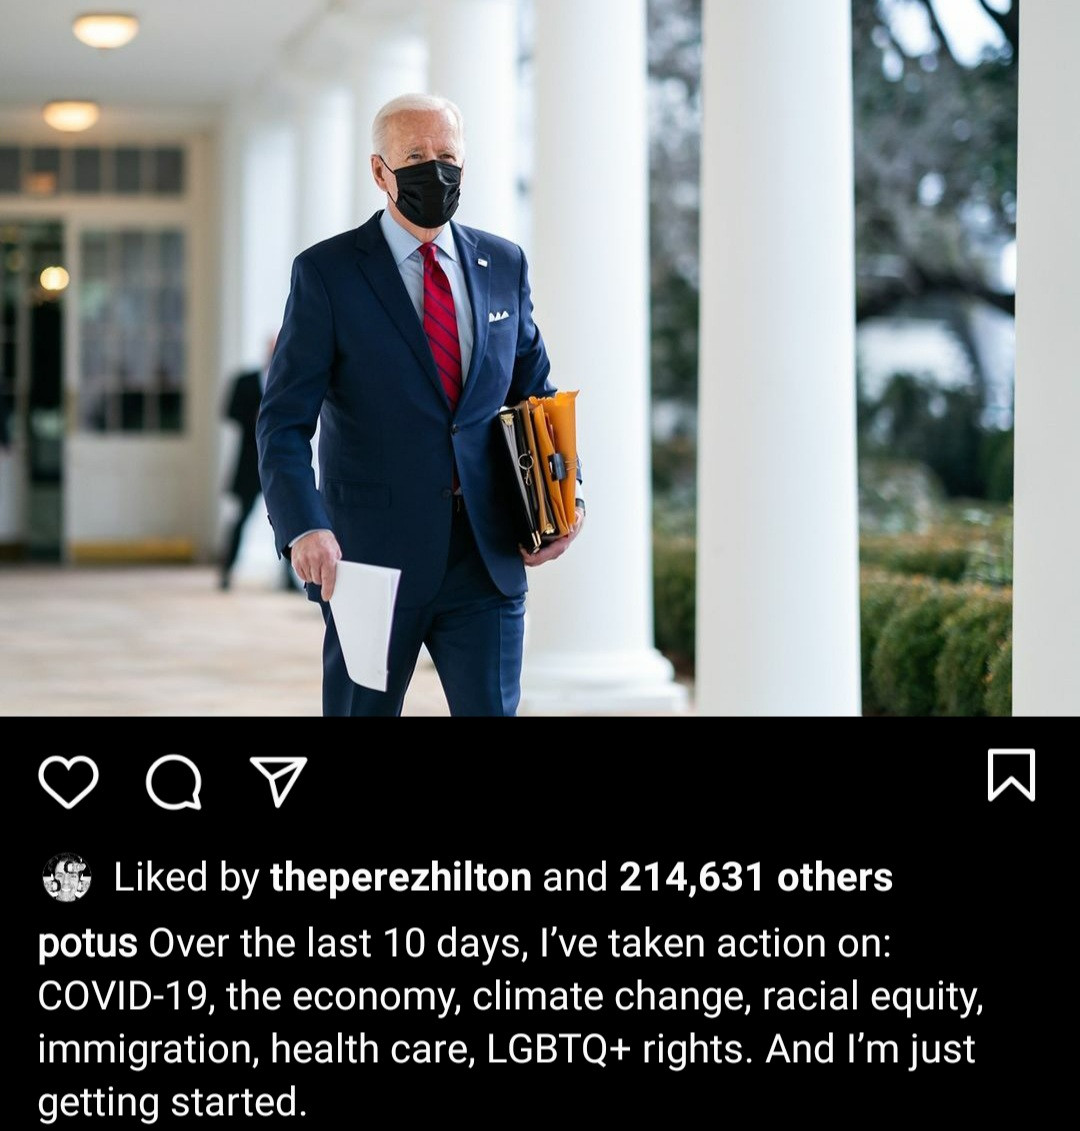The height and width of the screenshot is (1131, 1080).
Task: Open the potus profile from the caption
Action: (x=87, y=943)
